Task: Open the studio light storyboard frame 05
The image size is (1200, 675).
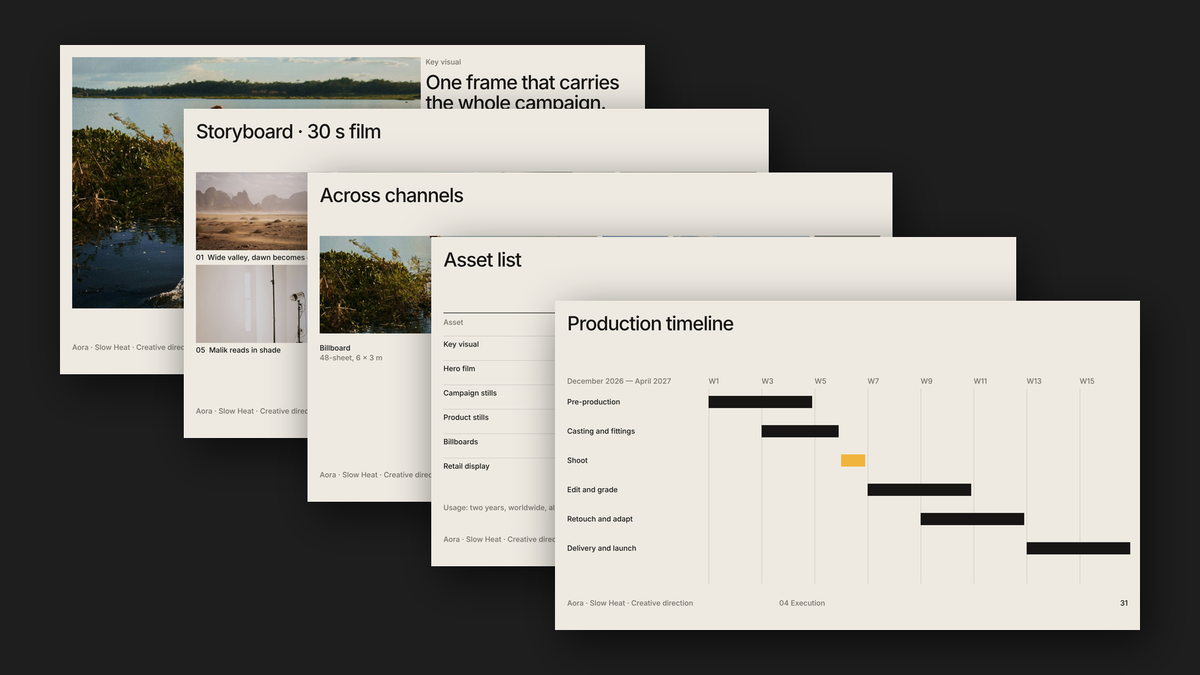Action: tap(251, 303)
